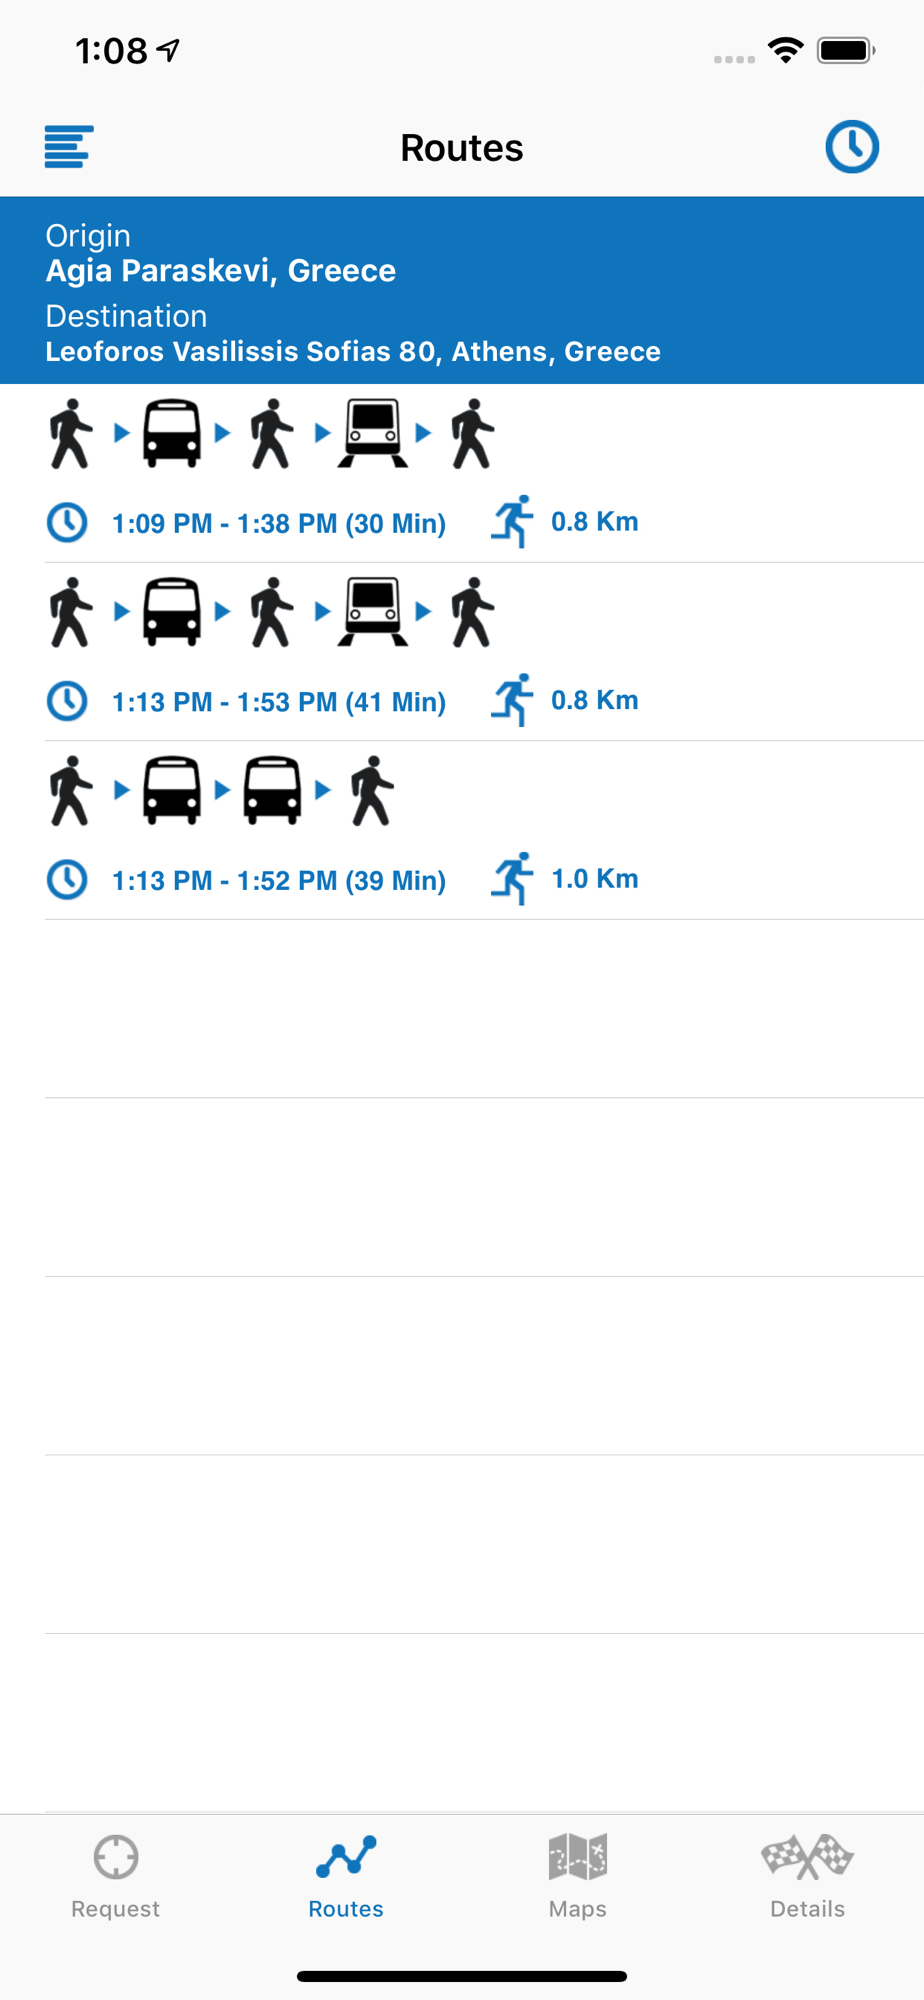Switch to the Request tab

116,1877
